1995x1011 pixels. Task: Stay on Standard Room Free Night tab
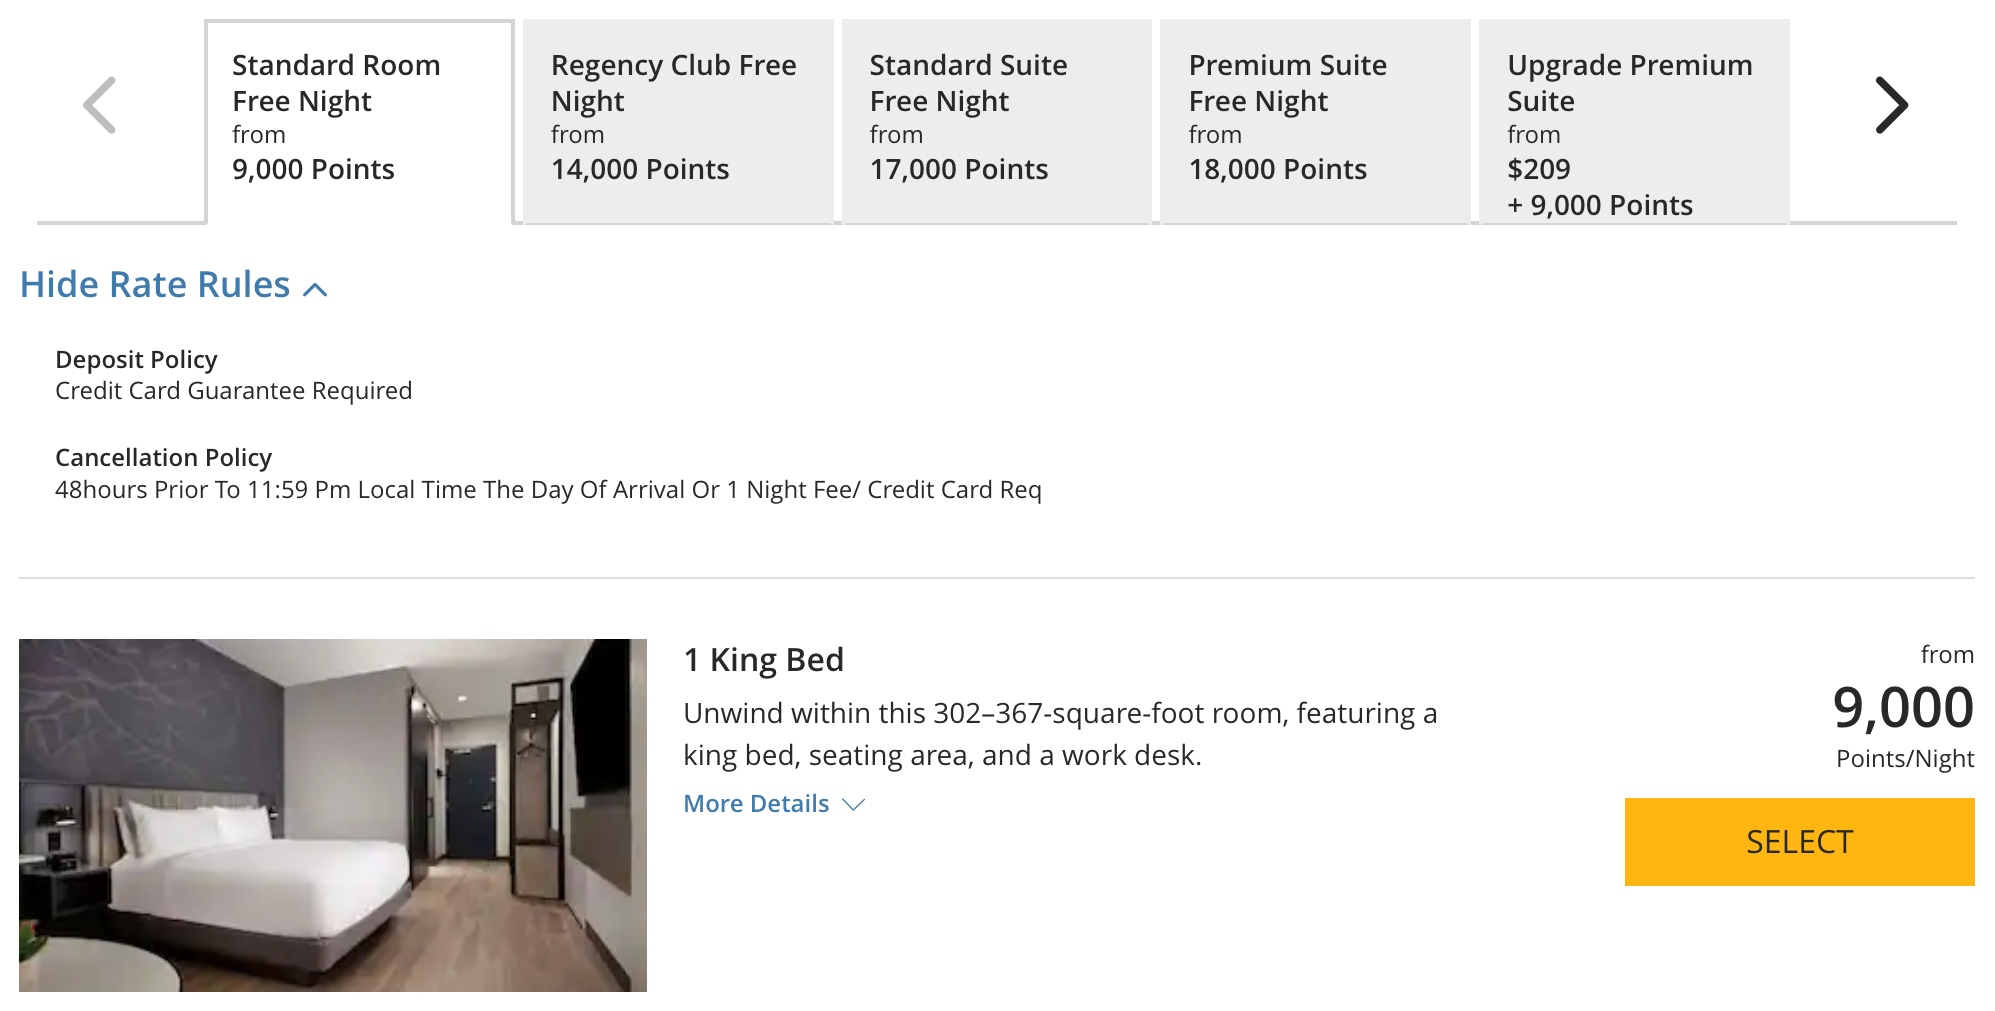click(357, 115)
